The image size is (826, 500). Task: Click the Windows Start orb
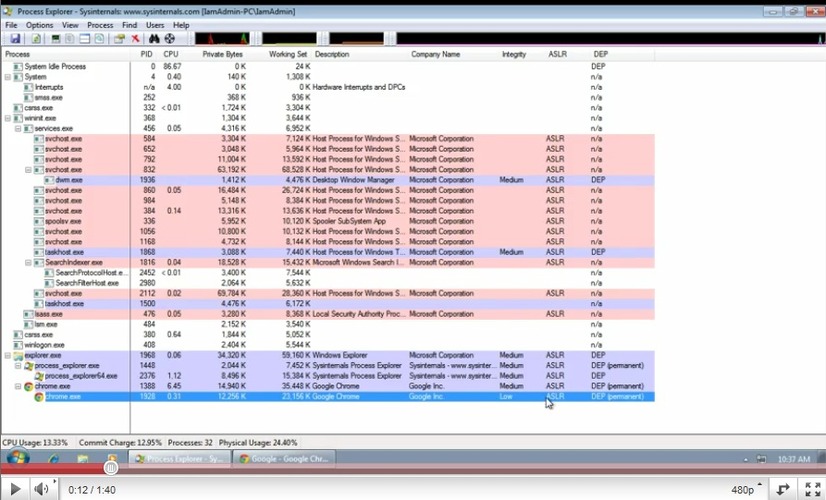[17, 457]
